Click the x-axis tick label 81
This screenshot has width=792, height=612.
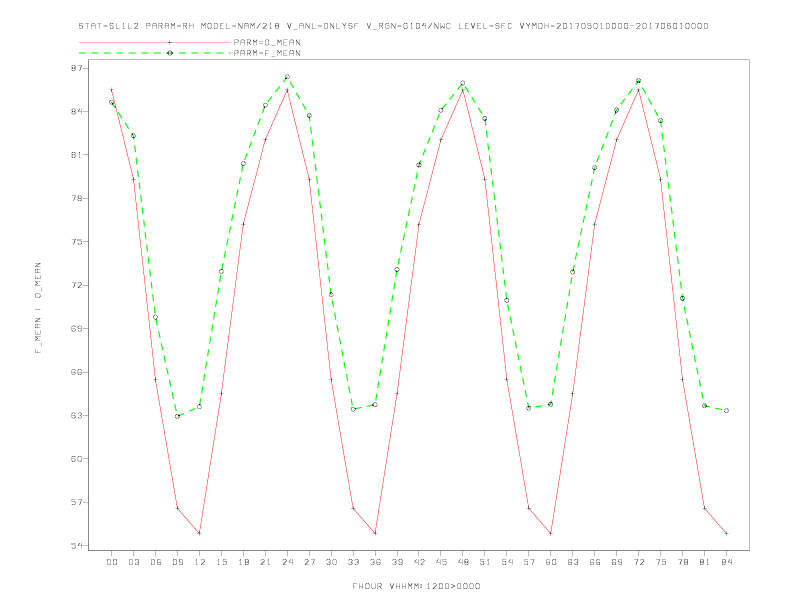(705, 562)
